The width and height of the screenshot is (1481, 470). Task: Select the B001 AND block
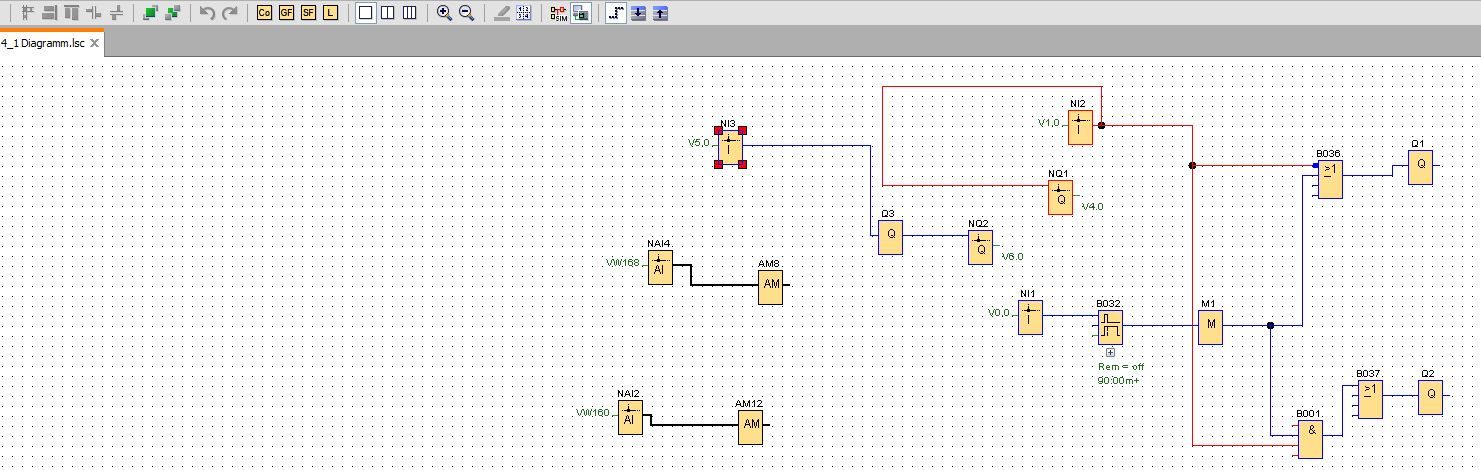[1310, 439]
